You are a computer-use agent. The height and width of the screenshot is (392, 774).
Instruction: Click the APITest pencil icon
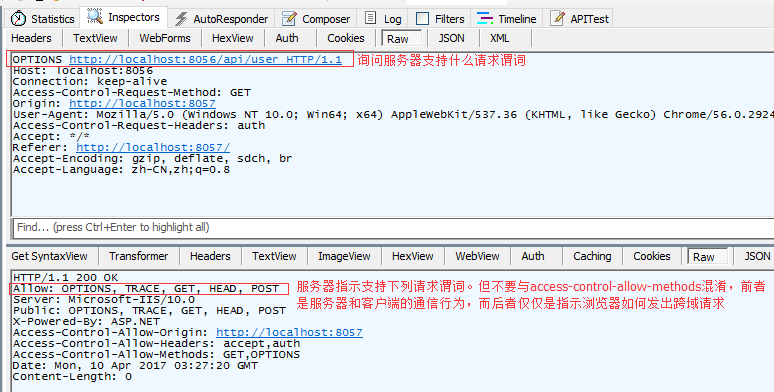coord(558,18)
